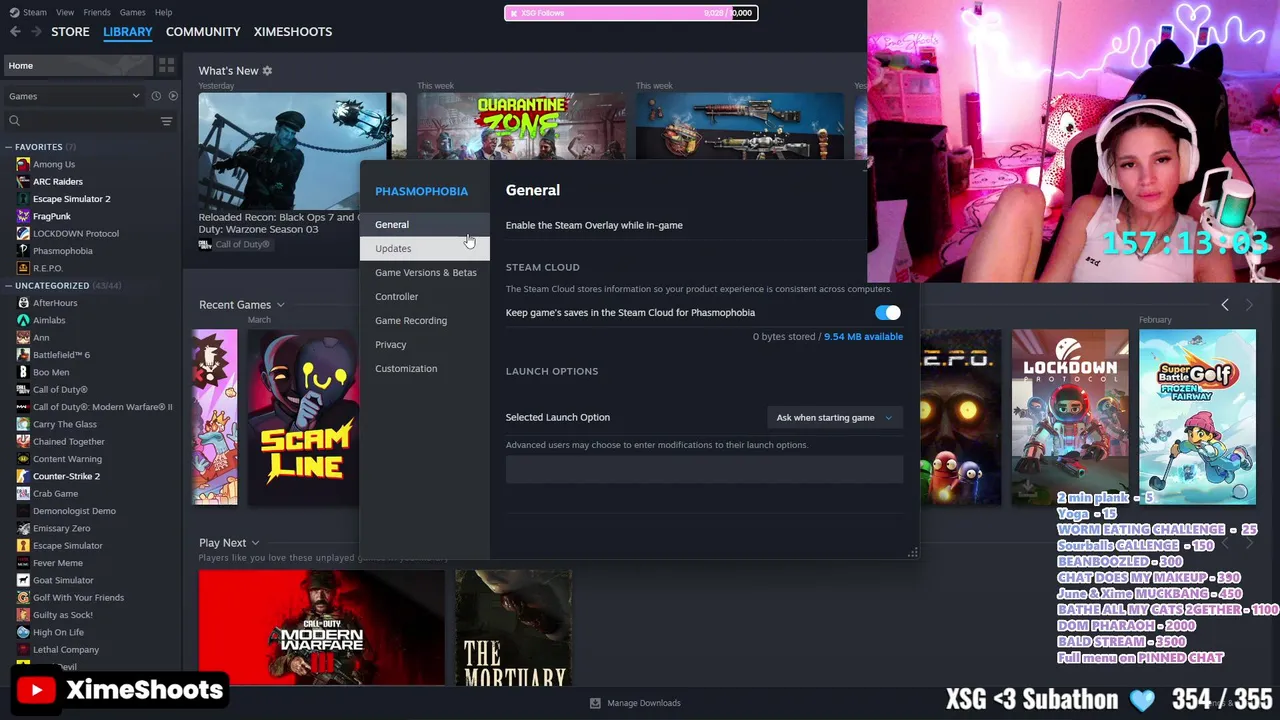This screenshot has height=720, width=1280.
Task: Open the Scam Line game cover
Action: tap(304, 418)
